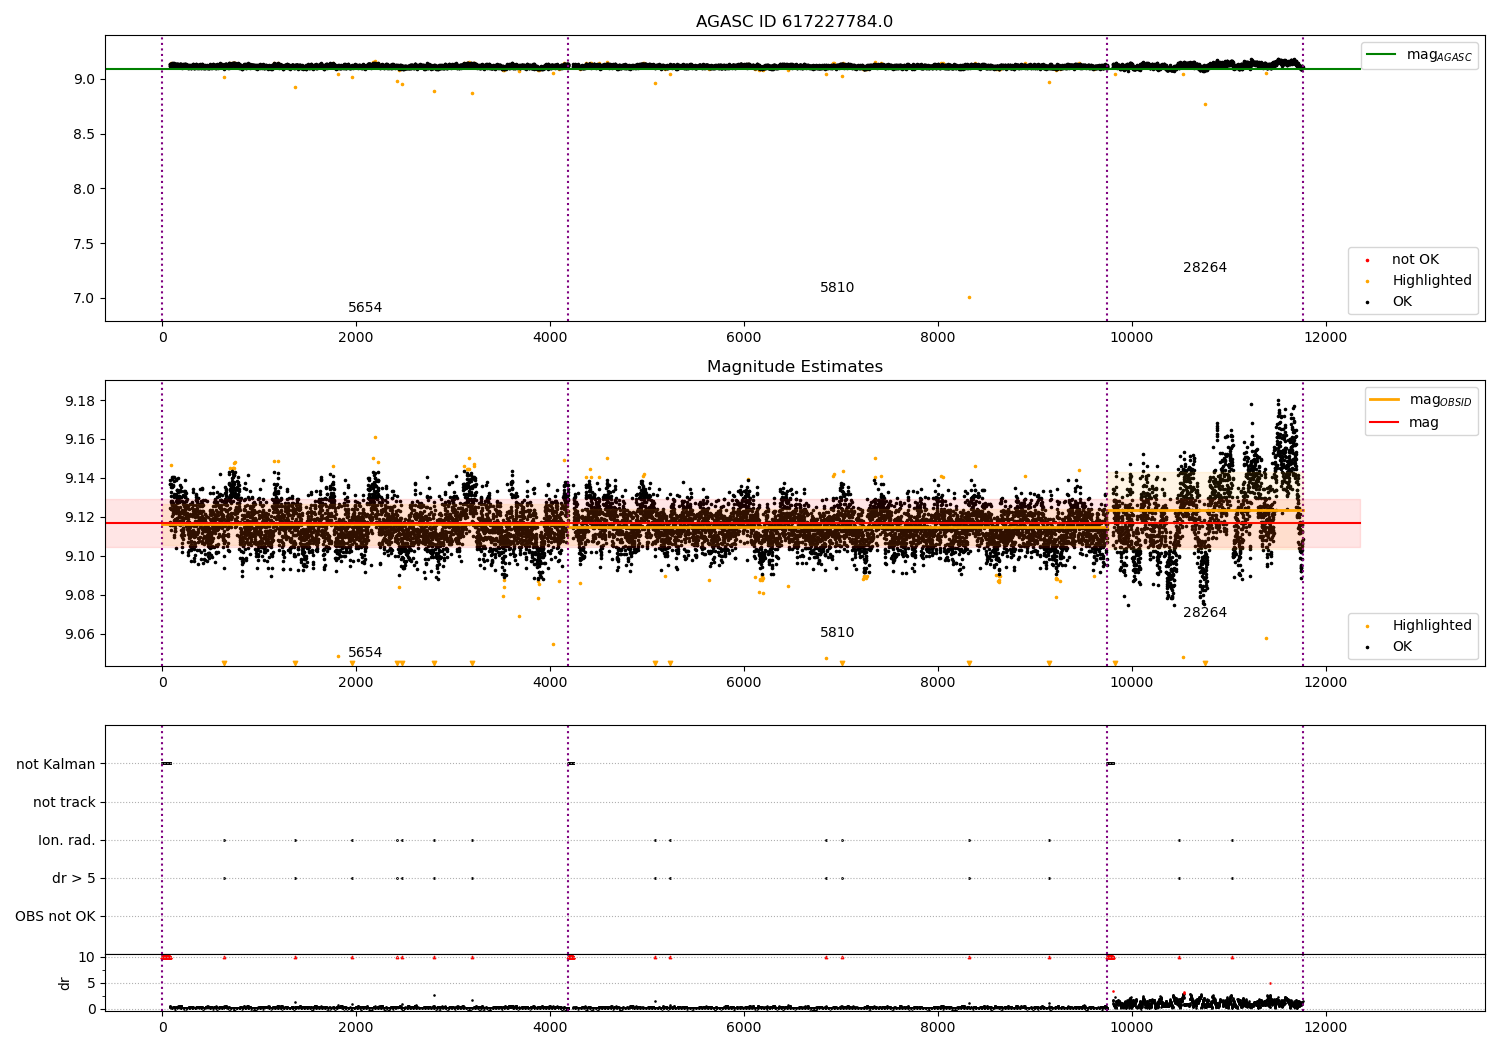Screen dimensions: 1500x1050
Task: Select the 9.10 y-axis tick label
Action: click(x=80, y=556)
